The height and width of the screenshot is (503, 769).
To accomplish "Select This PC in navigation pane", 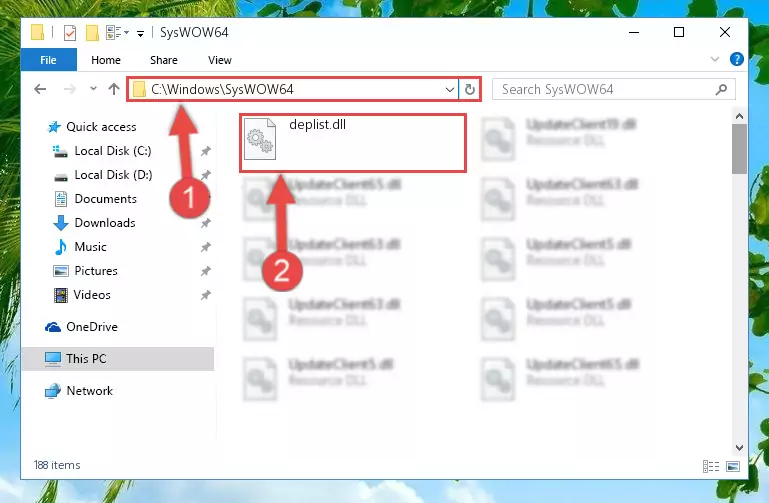I will (x=118, y=359).
